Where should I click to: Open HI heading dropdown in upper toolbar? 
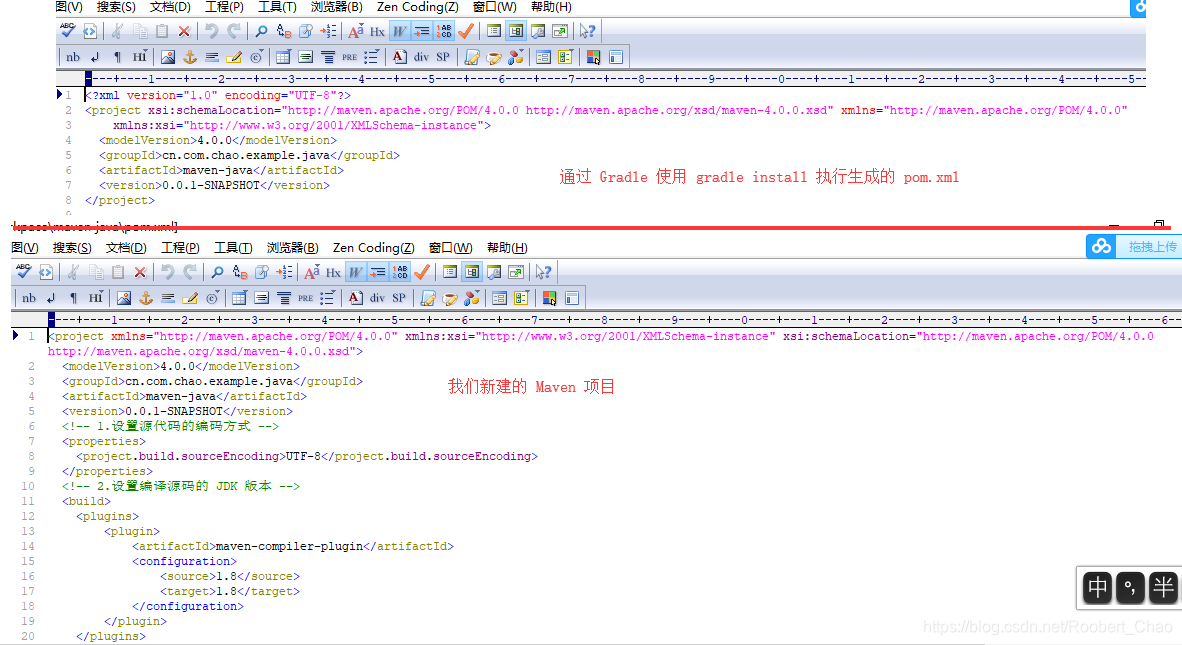click(x=139, y=57)
